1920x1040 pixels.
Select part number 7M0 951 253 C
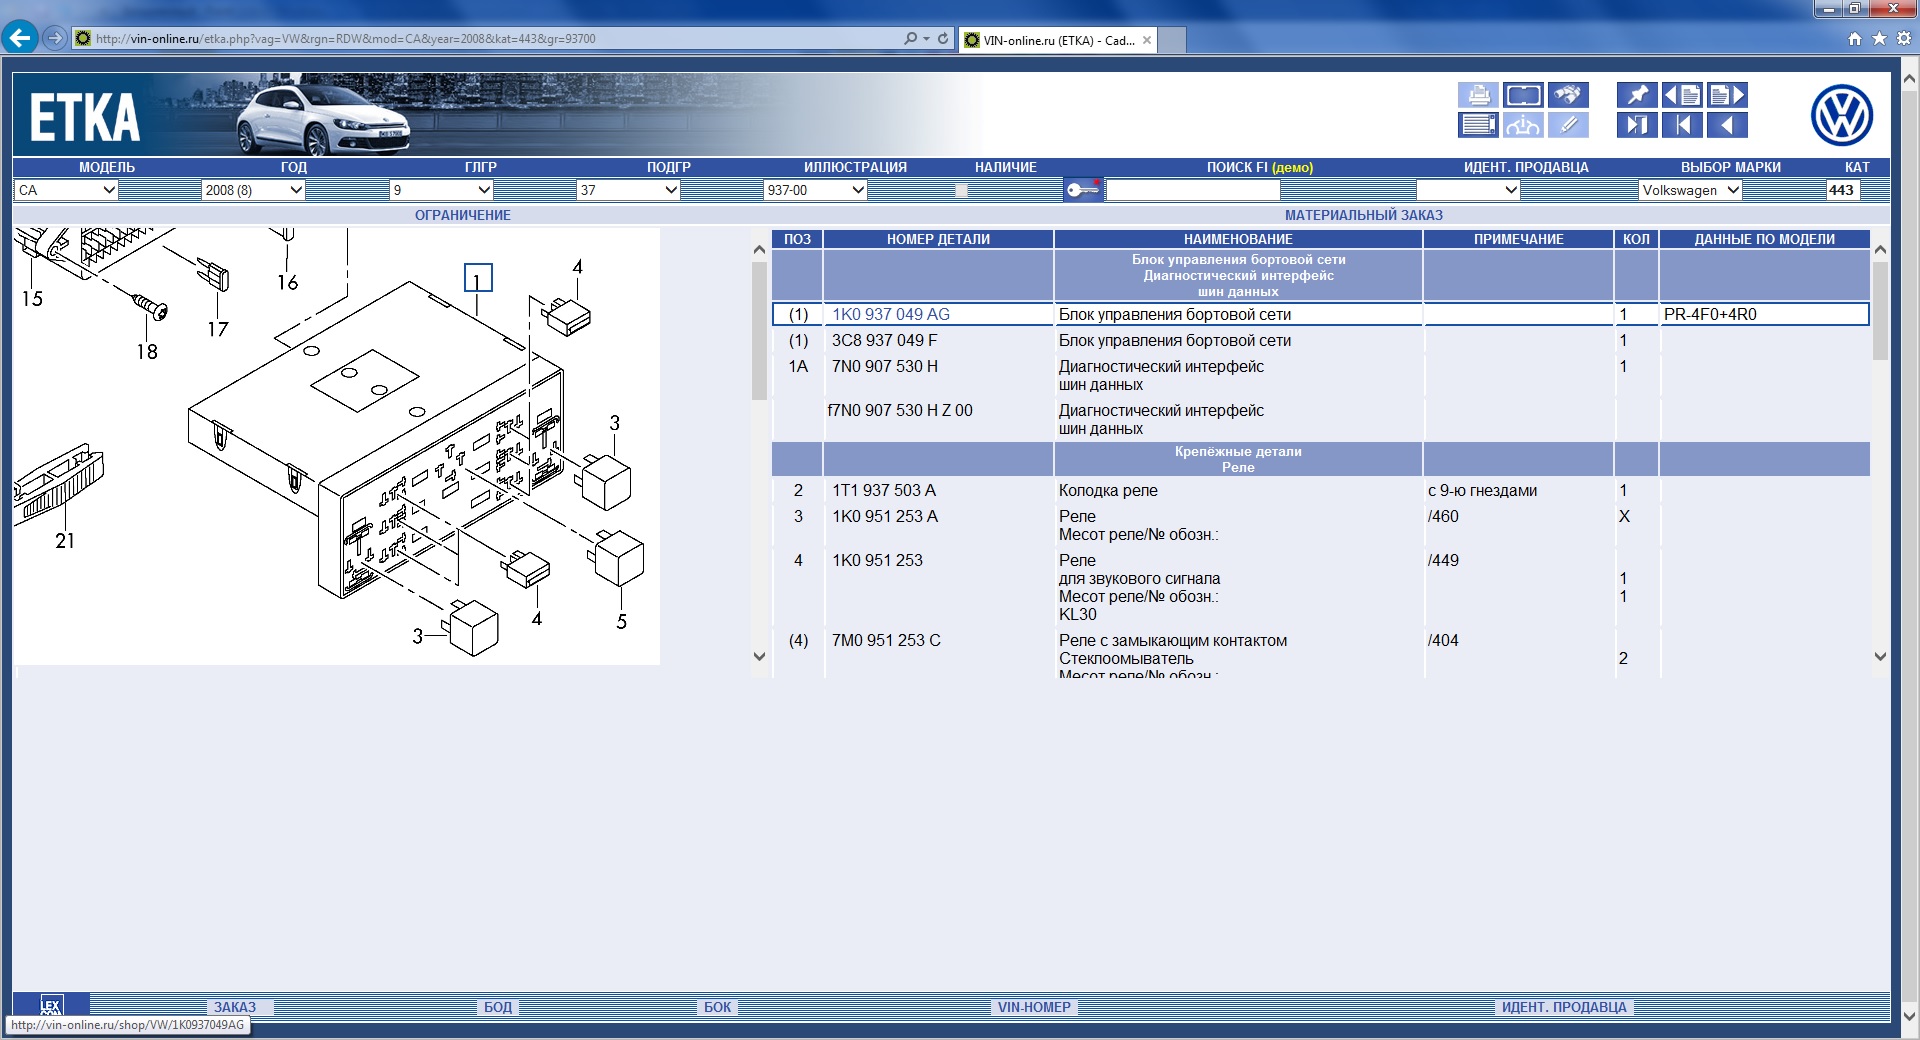[886, 640]
